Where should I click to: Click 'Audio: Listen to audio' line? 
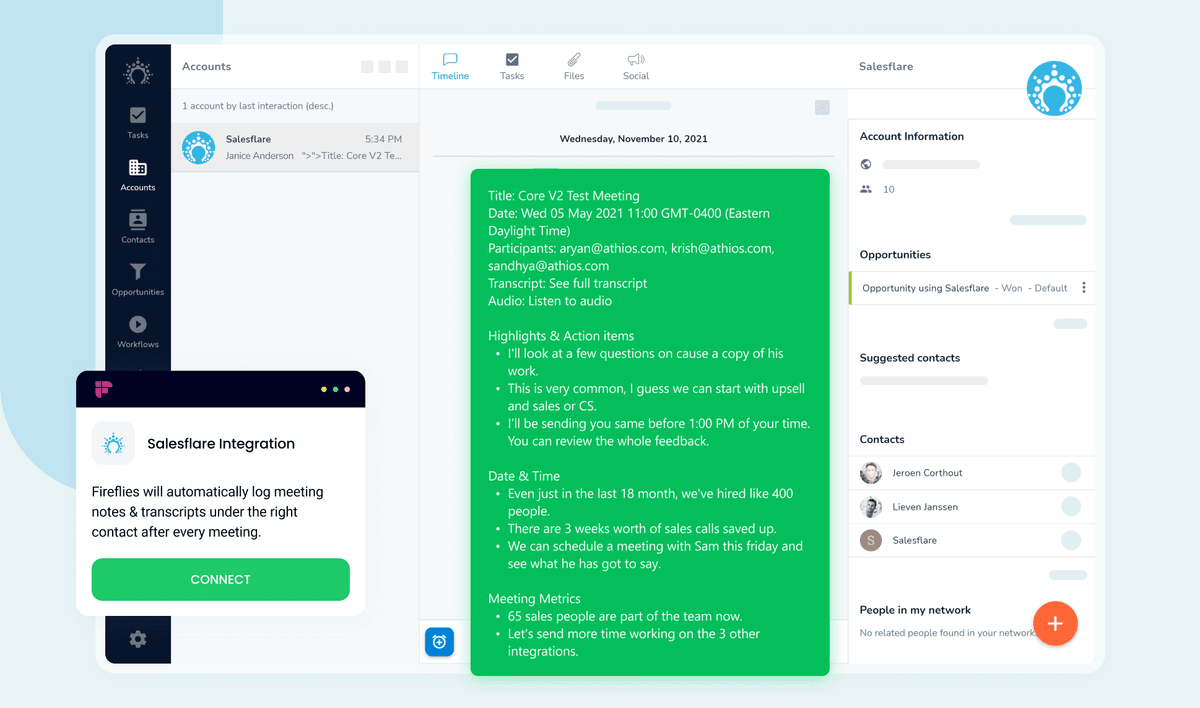[x=550, y=301]
